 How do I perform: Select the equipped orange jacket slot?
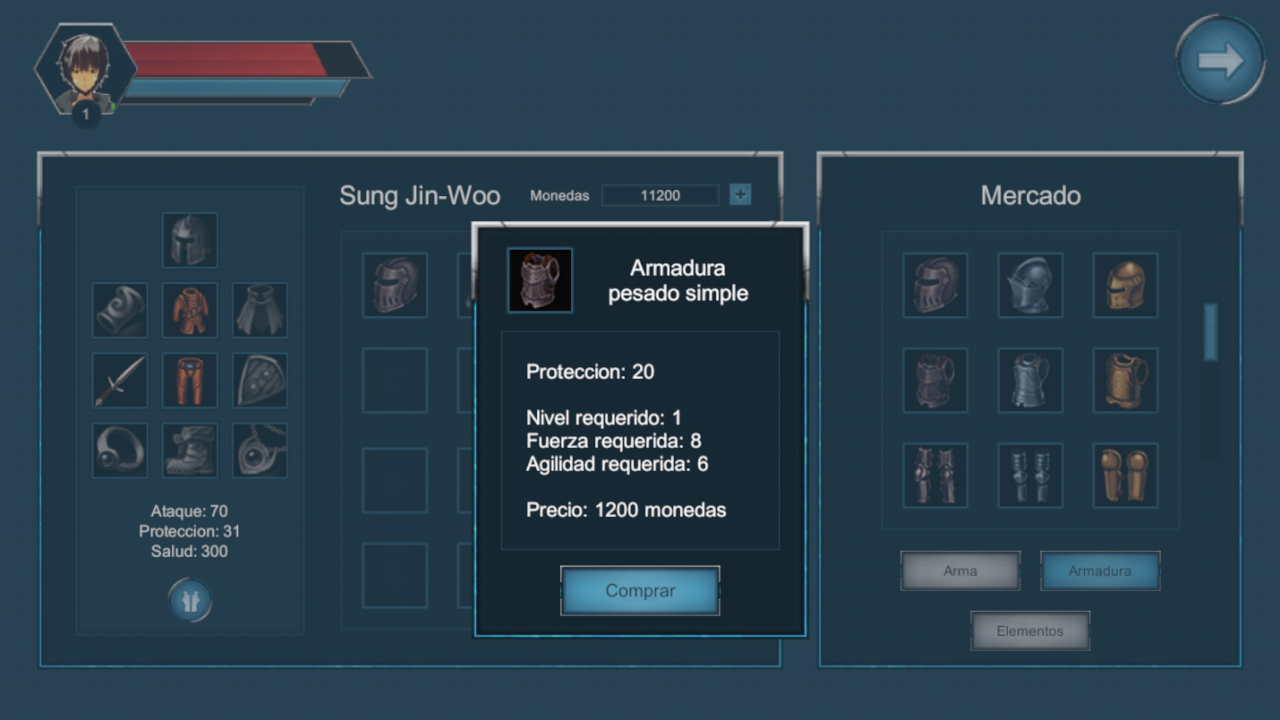(190, 310)
